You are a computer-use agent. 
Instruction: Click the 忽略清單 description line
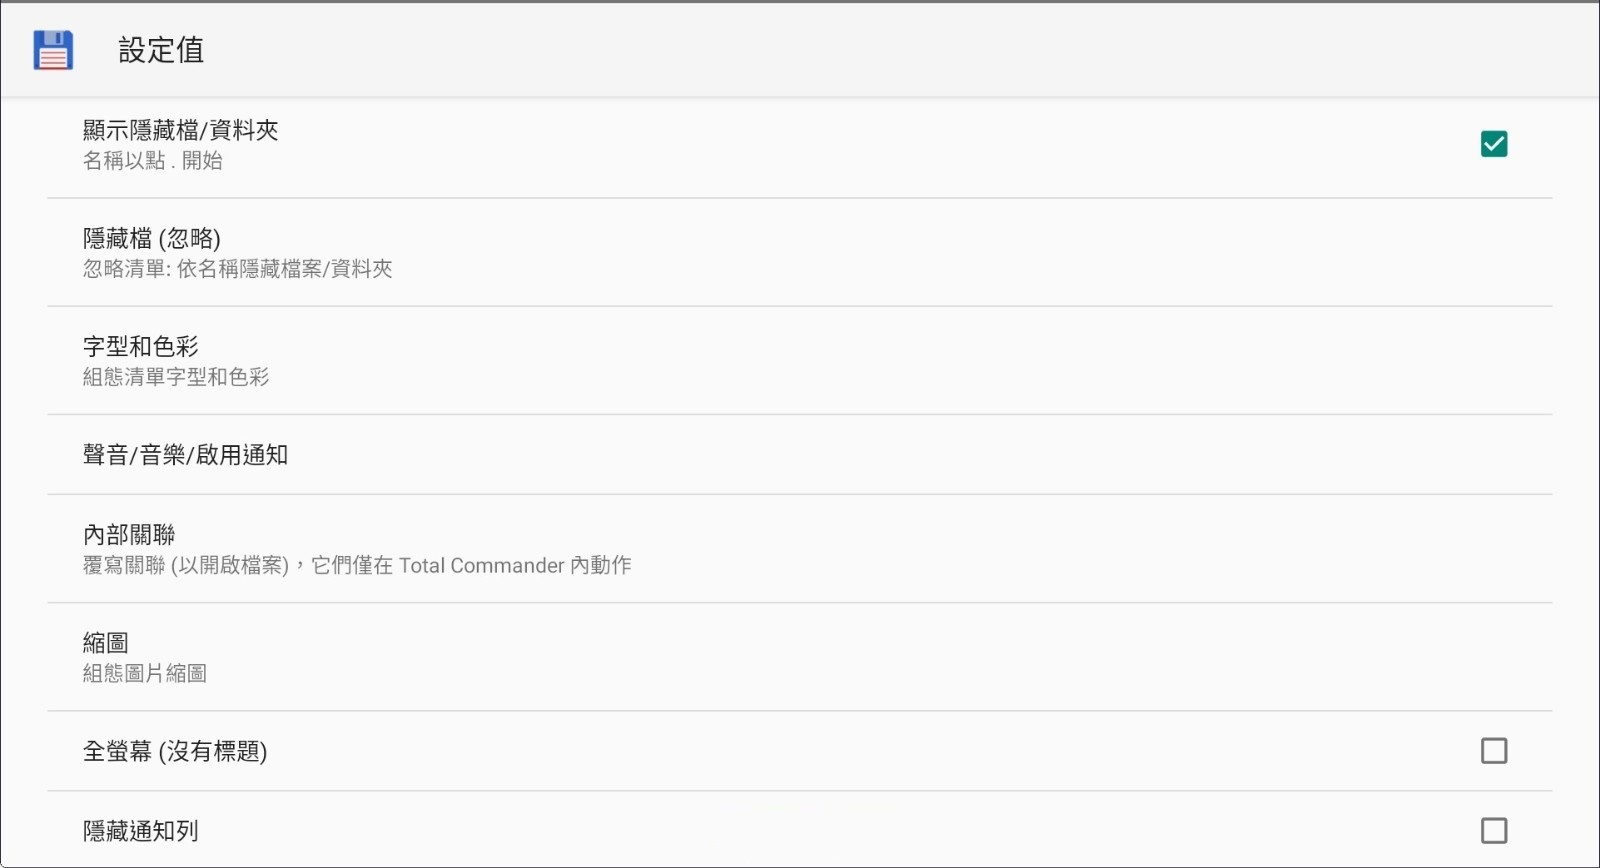[x=237, y=269]
